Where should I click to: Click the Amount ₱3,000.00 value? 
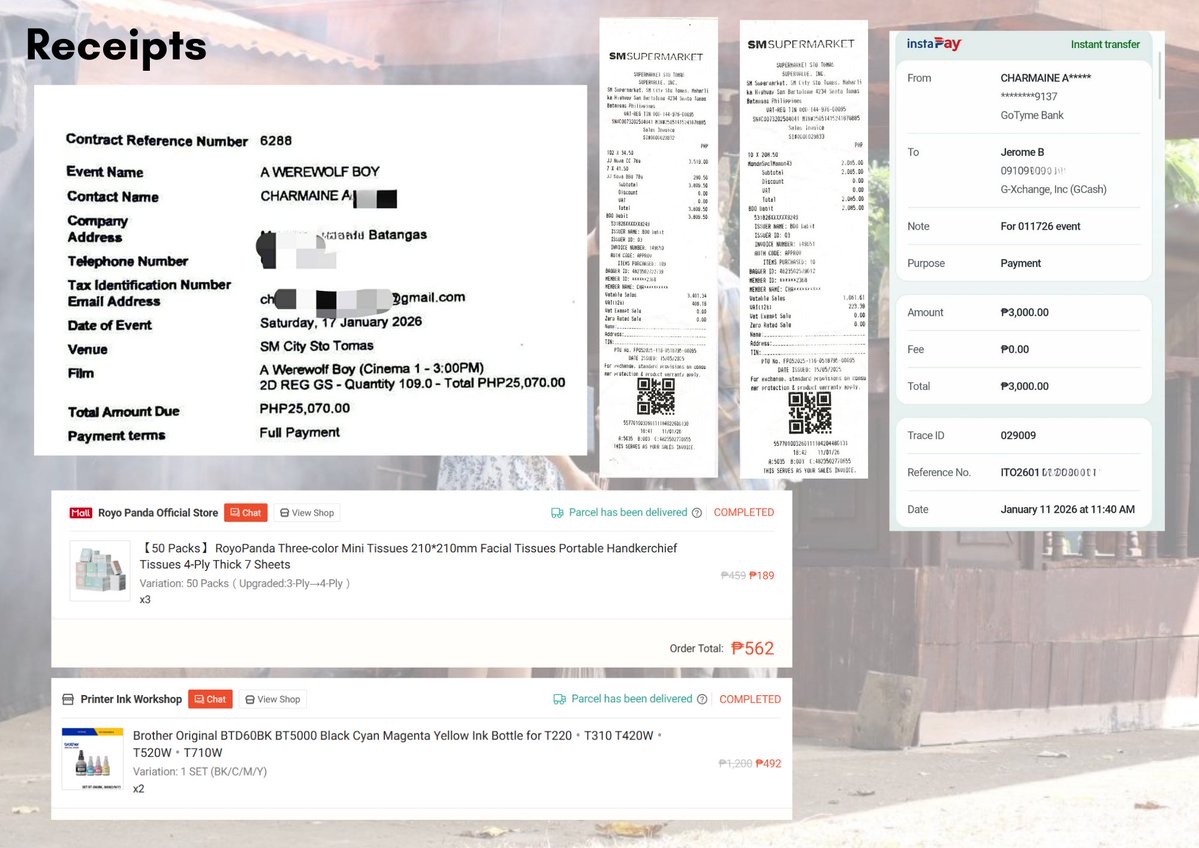(x=1024, y=312)
